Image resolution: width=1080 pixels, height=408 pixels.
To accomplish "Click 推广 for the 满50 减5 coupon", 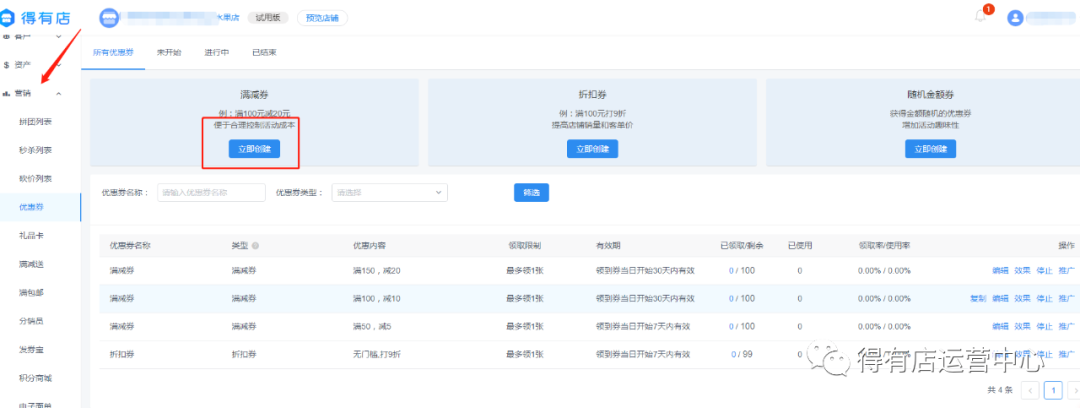I will [1066, 326].
